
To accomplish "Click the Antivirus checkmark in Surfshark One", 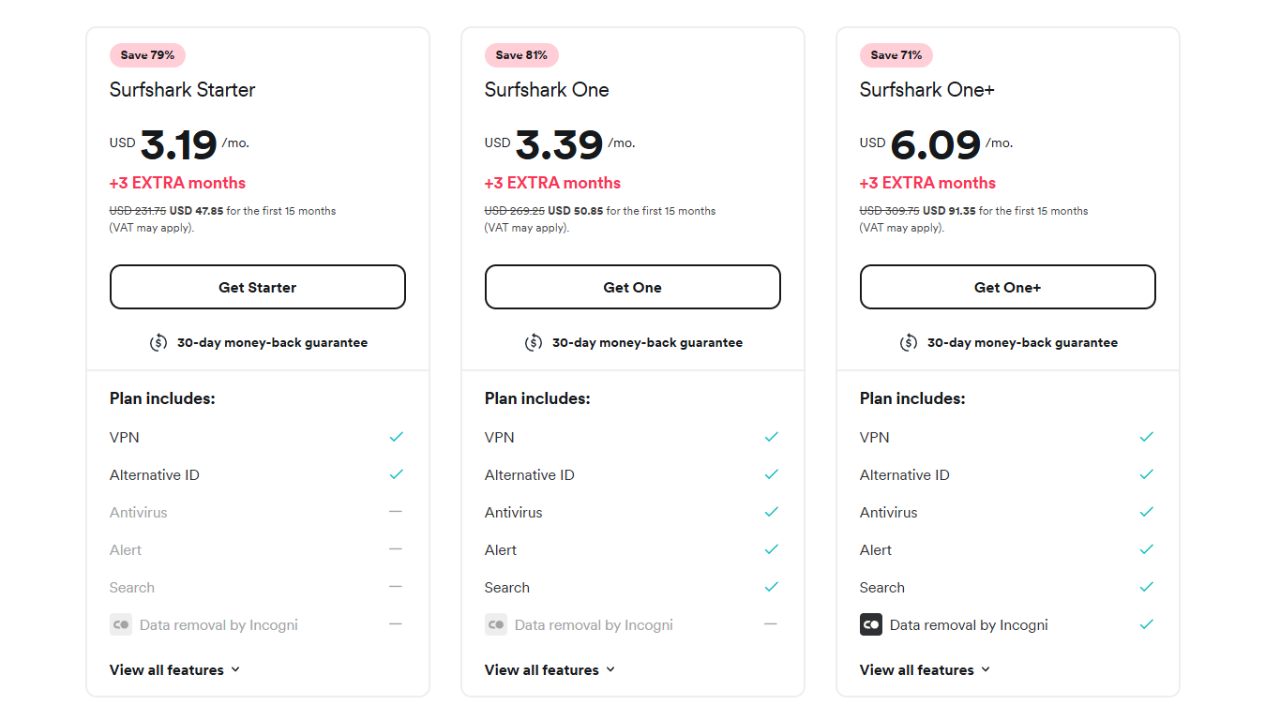I will [771, 512].
